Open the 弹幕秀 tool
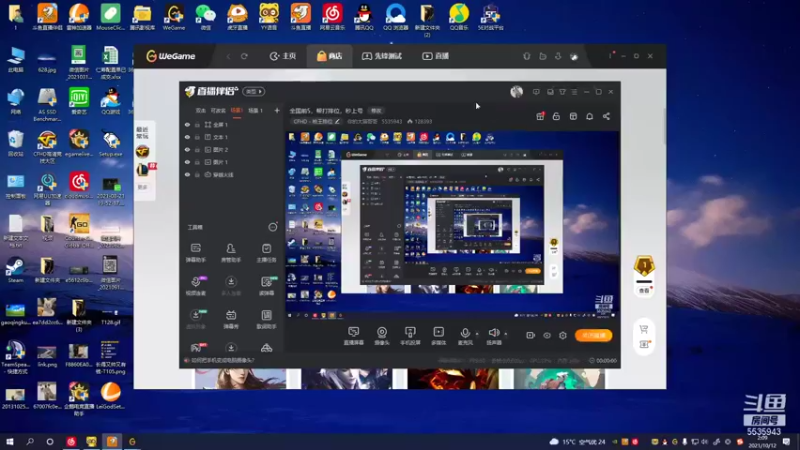The width and height of the screenshot is (800, 450). [x=231, y=319]
